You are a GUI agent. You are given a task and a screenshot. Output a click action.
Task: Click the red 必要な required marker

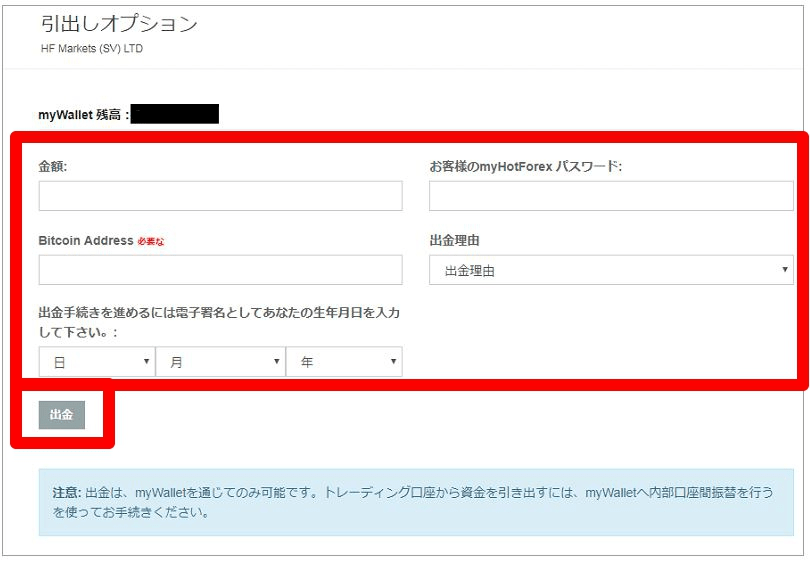tap(150, 242)
